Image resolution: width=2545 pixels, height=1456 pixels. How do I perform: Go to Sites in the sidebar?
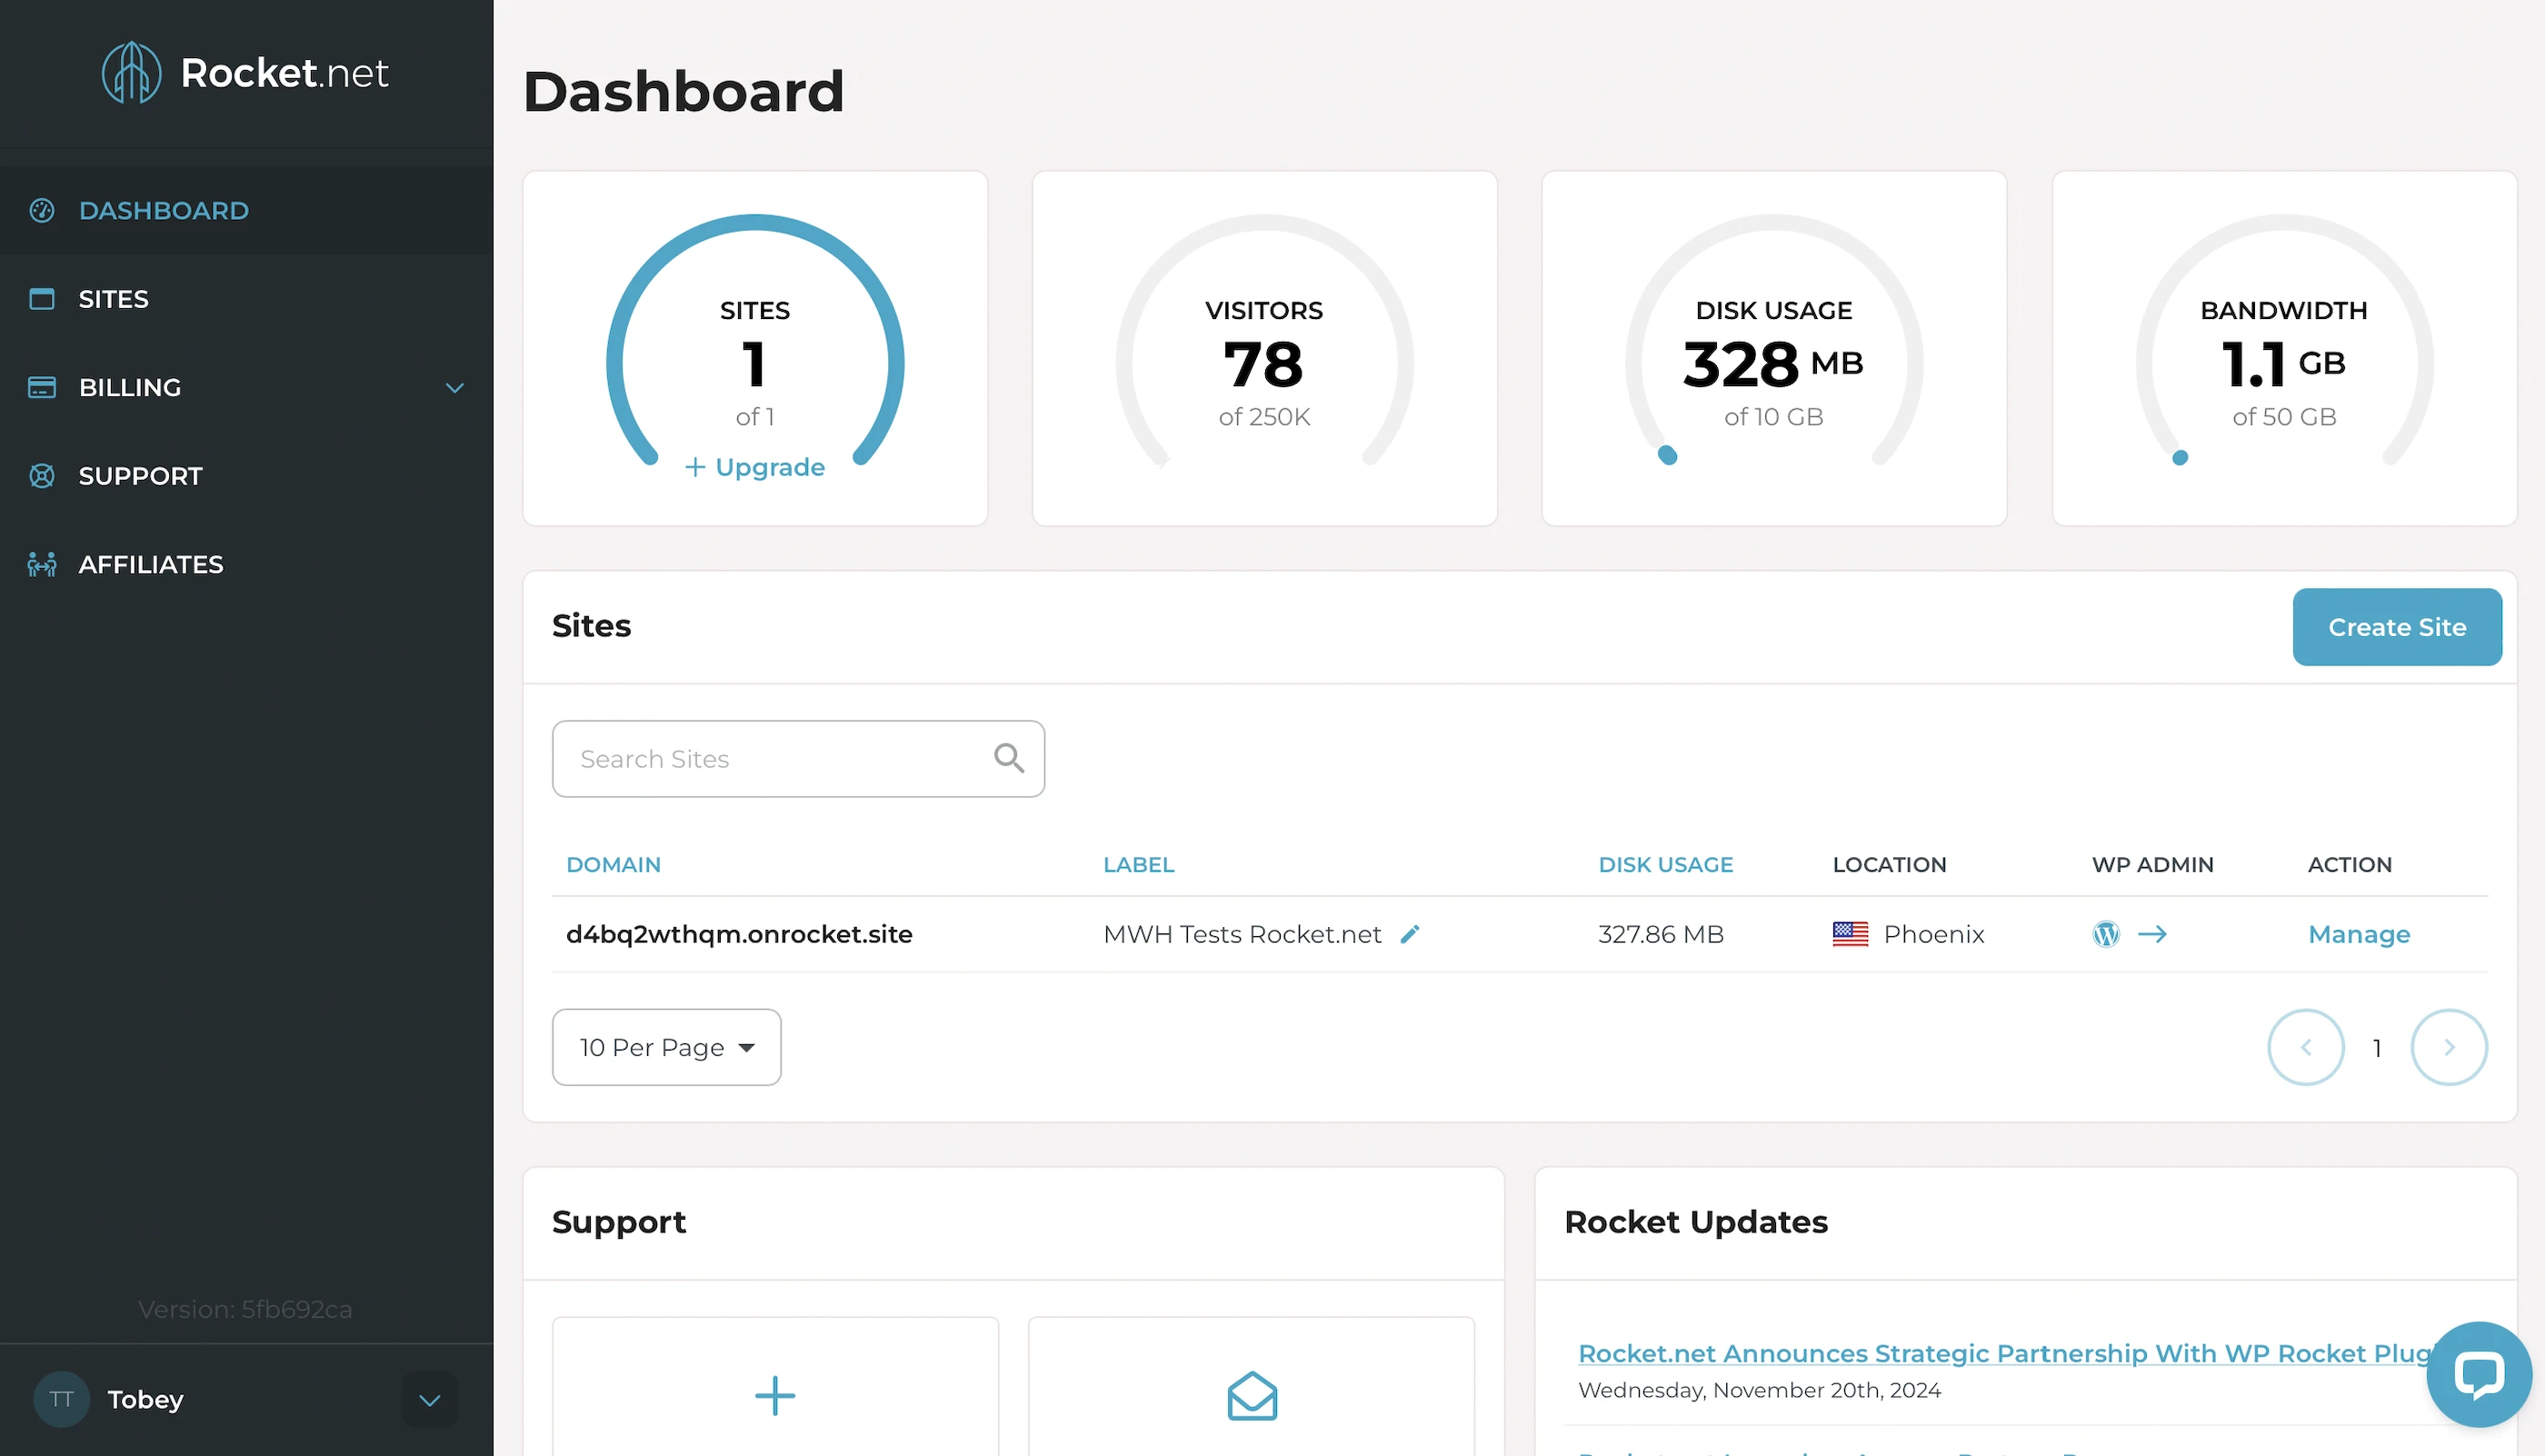pyautogui.click(x=113, y=299)
